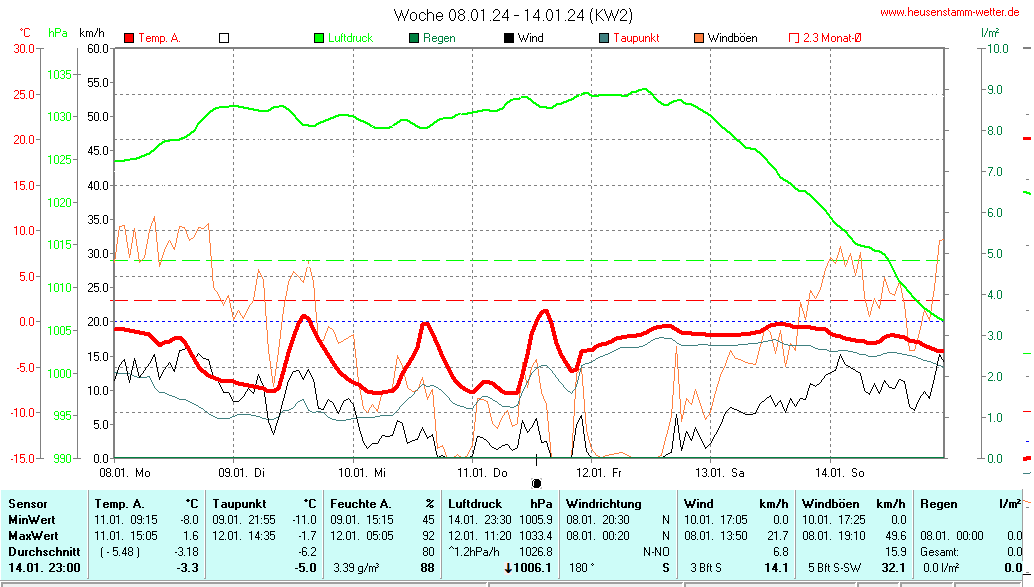Click the 14.01. 23:00 timestamp row label
The width and height of the screenshot is (1034, 587).
click(x=46, y=568)
